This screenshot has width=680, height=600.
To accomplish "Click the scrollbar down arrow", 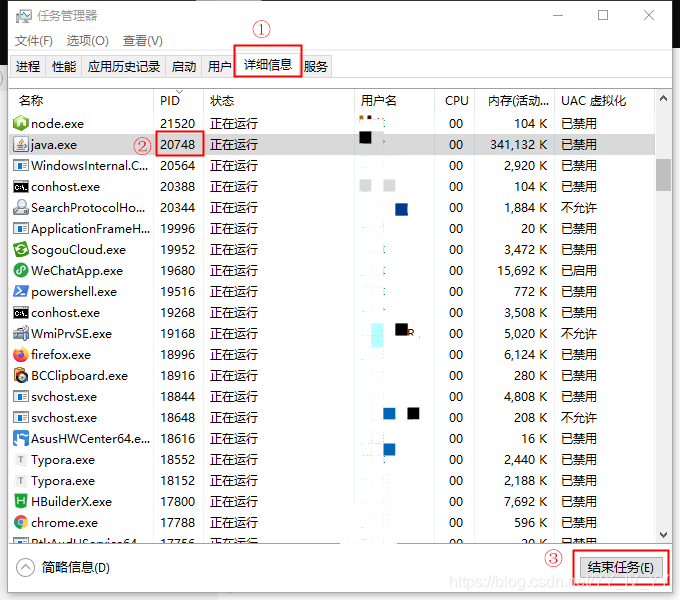I will tap(663, 535).
